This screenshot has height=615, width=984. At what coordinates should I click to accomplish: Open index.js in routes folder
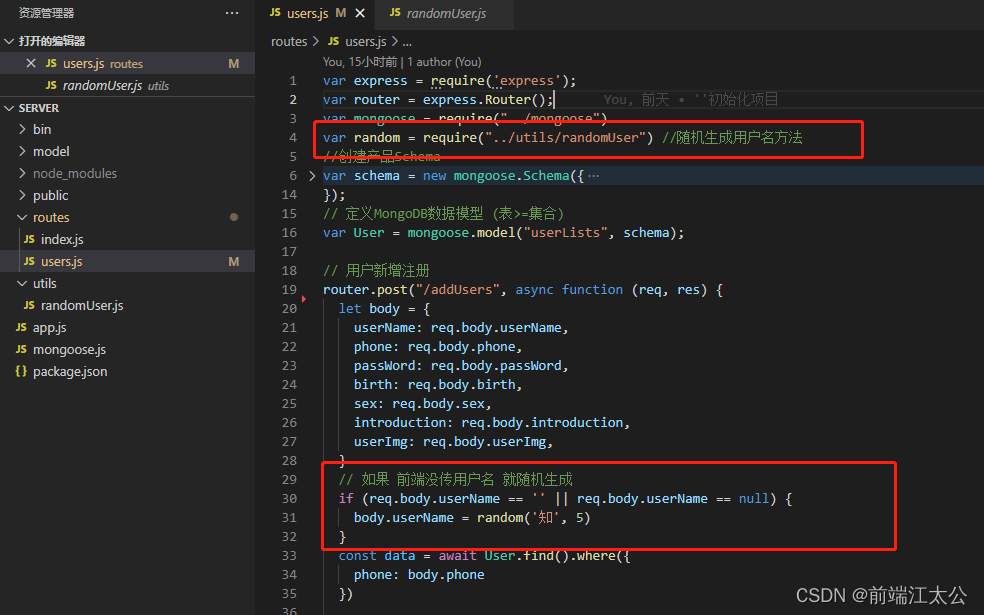click(x=127, y=239)
